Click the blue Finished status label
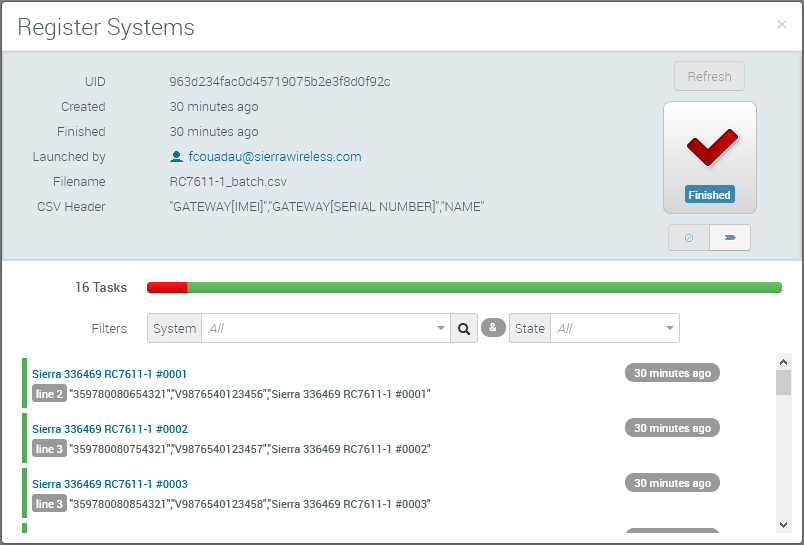 709,195
